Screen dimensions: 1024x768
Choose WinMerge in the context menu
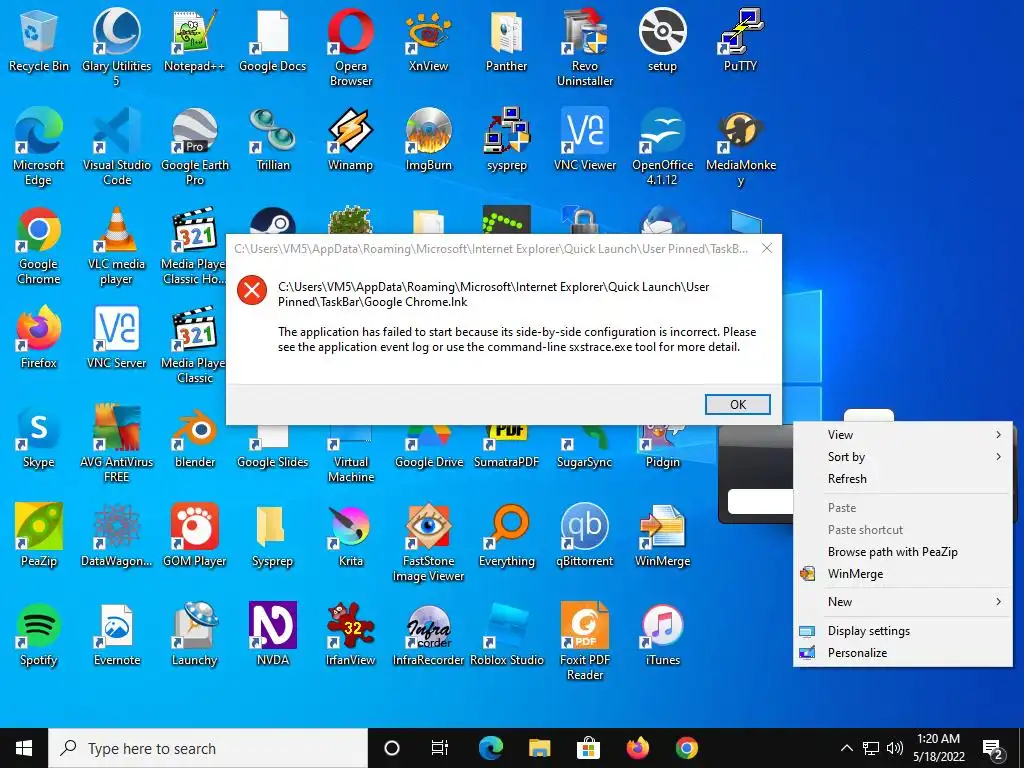click(903, 574)
